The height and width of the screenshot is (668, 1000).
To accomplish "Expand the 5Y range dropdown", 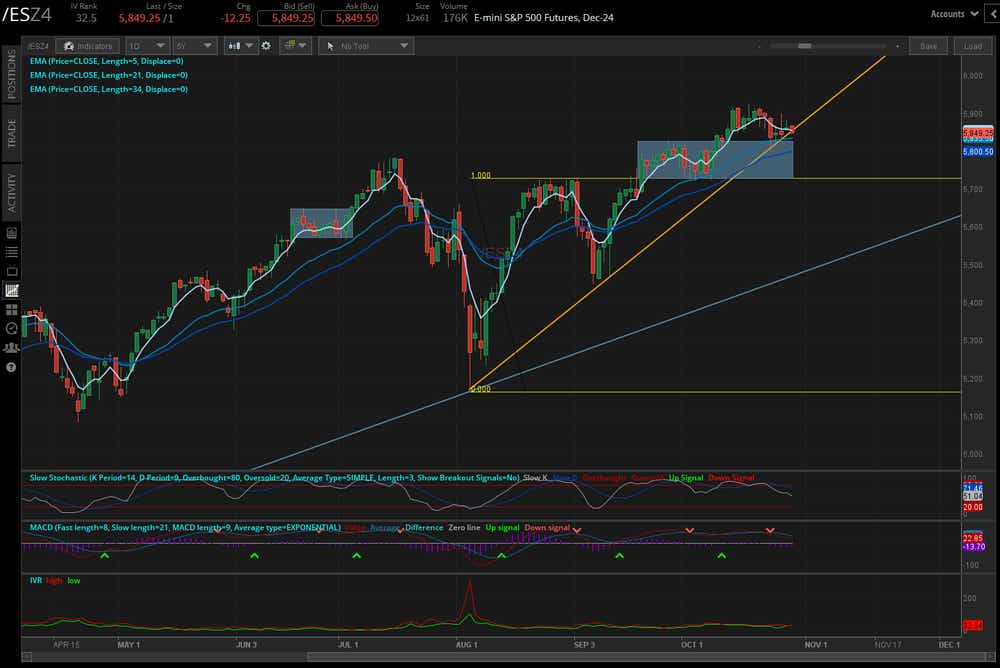I will pos(193,45).
